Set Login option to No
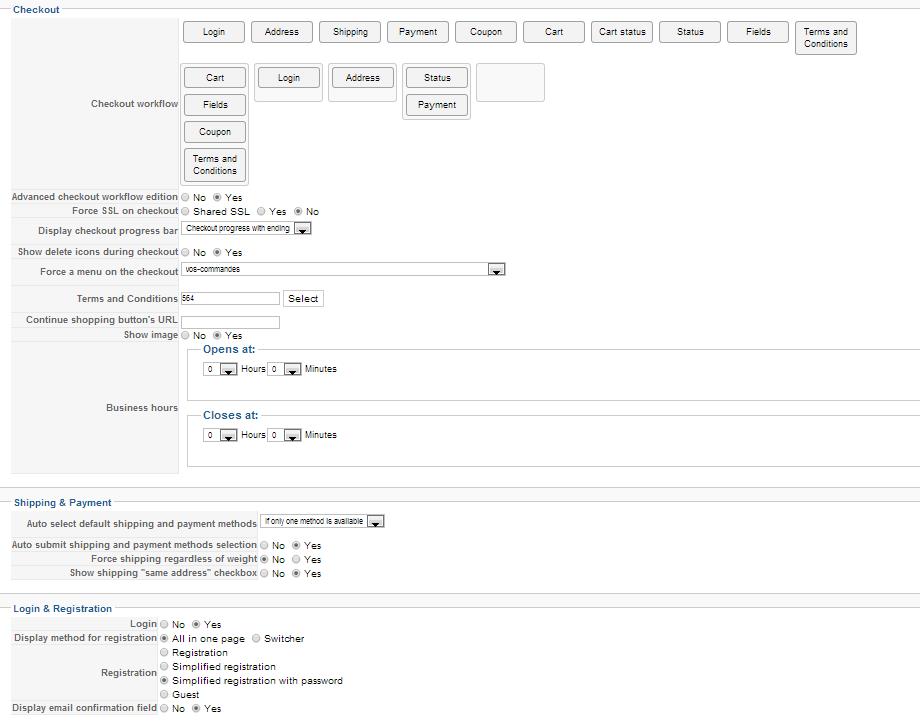920x726 pixels. (164, 624)
